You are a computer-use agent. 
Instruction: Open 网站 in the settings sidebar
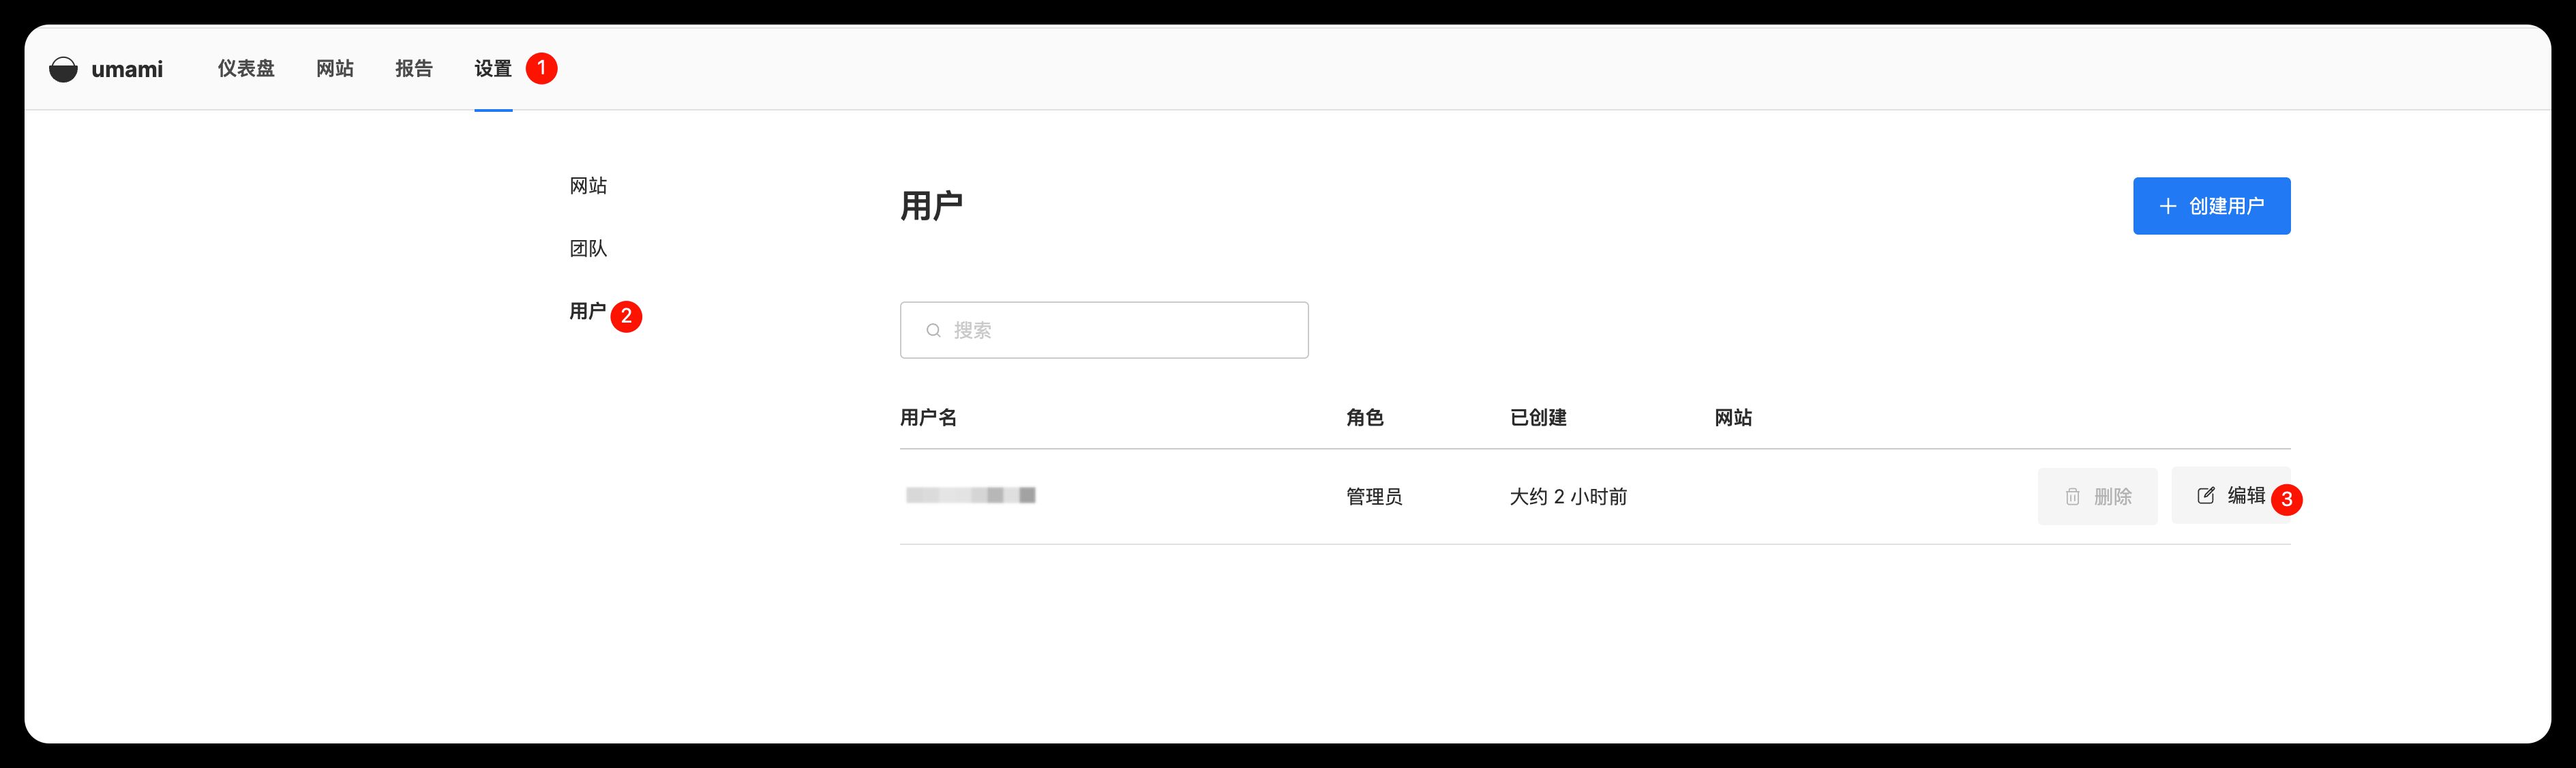click(x=588, y=186)
